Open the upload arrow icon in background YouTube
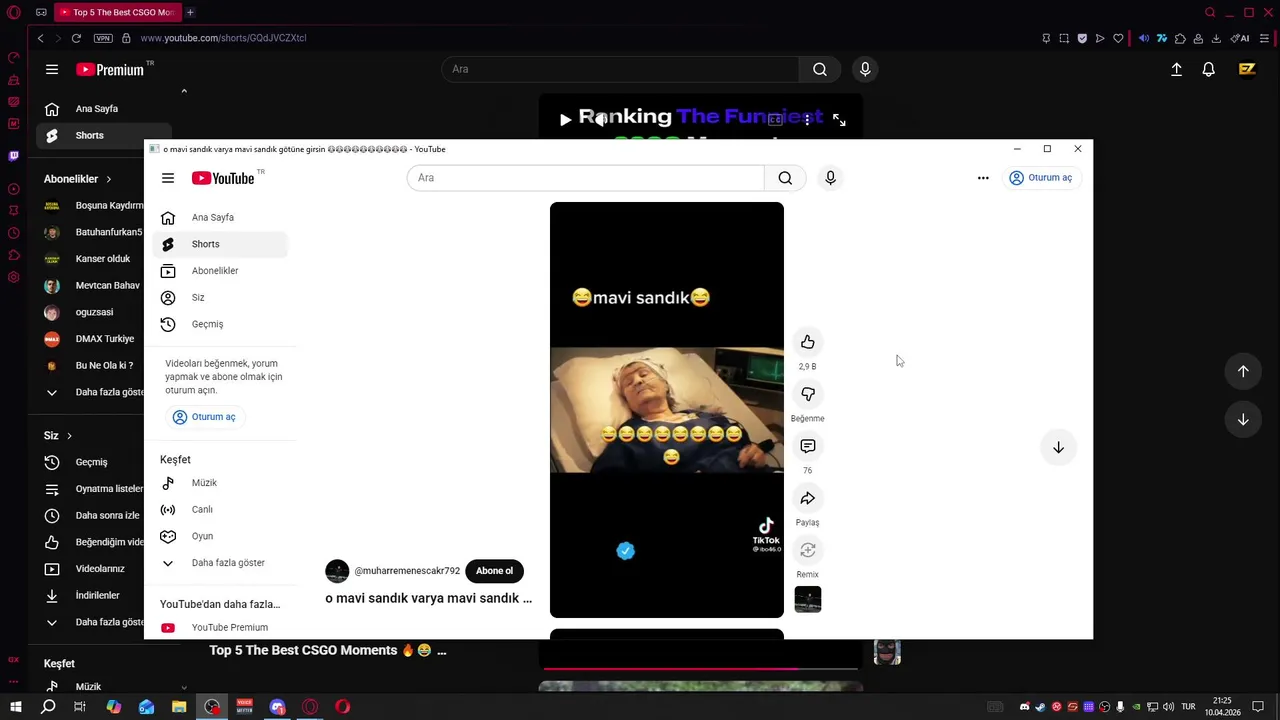The image size is (1280, 720). (1176, 69)
